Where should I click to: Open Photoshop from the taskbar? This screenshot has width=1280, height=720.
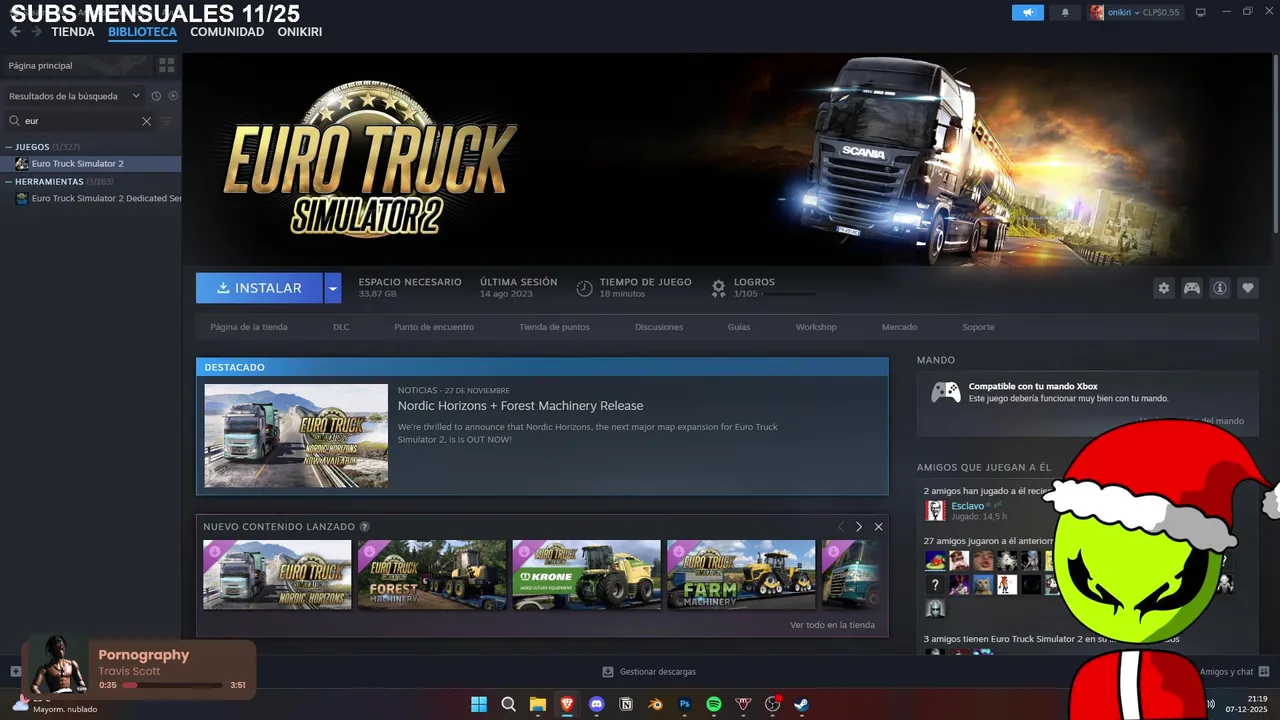pos(685,704)
